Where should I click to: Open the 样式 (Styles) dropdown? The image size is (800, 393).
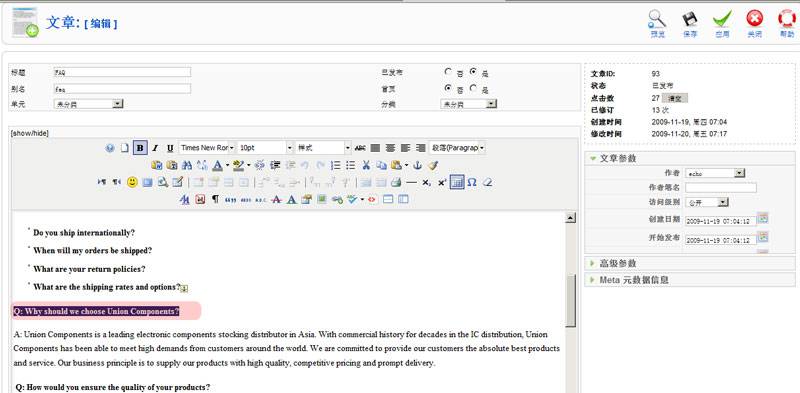(324, 148)
